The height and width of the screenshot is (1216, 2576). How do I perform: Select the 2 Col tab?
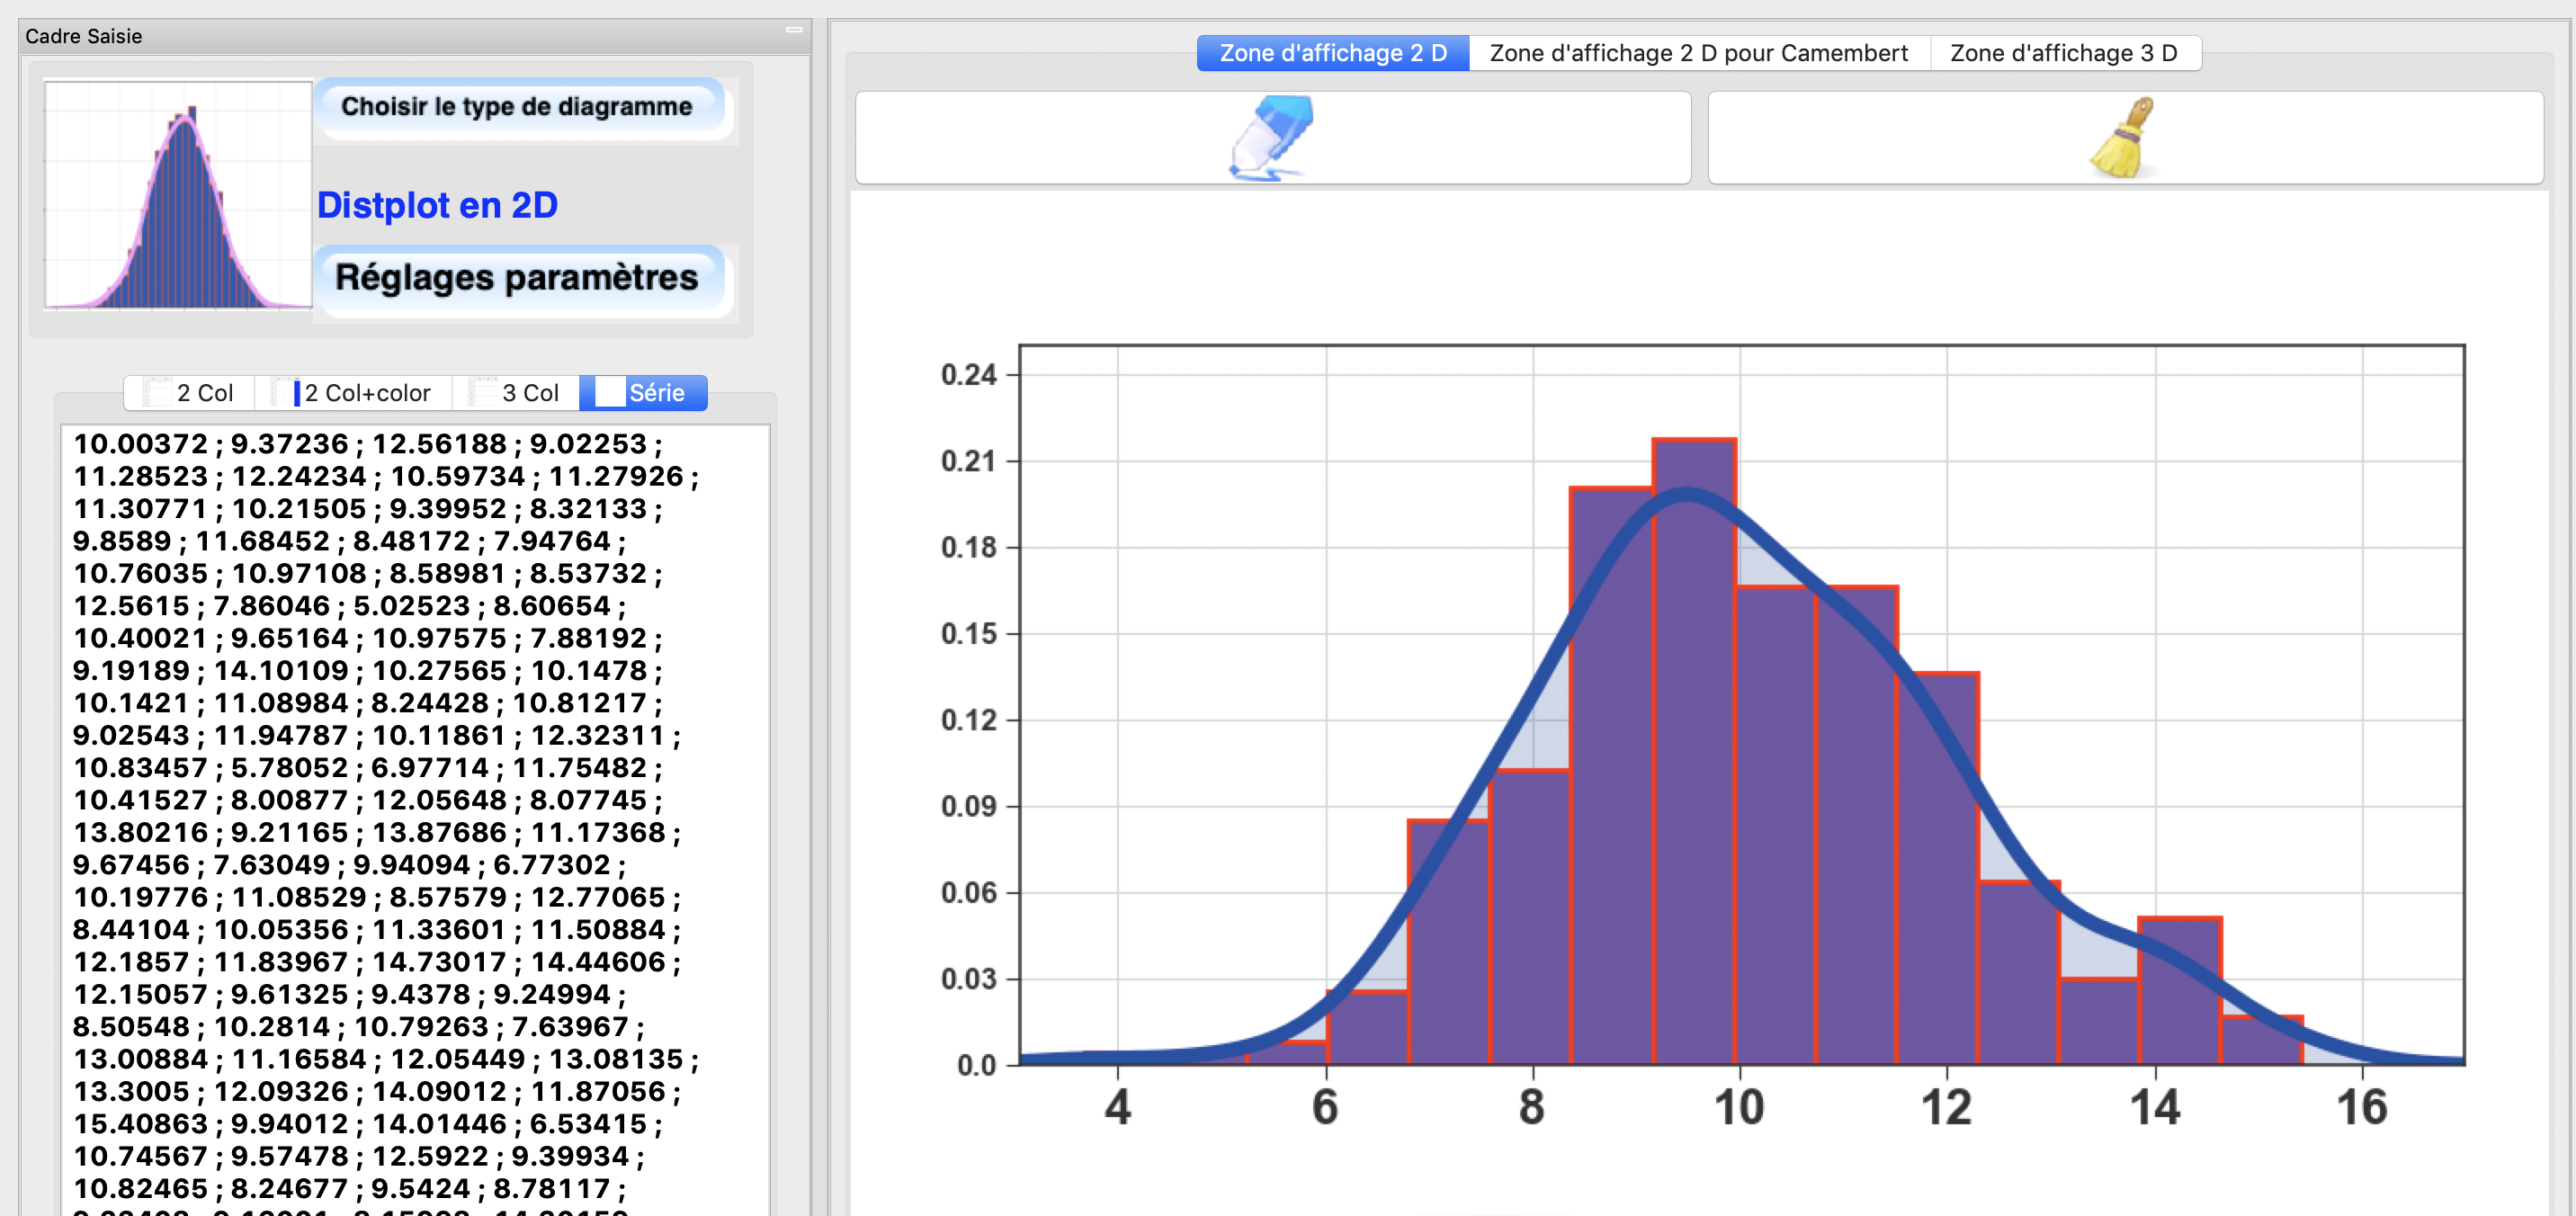(x=190, y=393)
